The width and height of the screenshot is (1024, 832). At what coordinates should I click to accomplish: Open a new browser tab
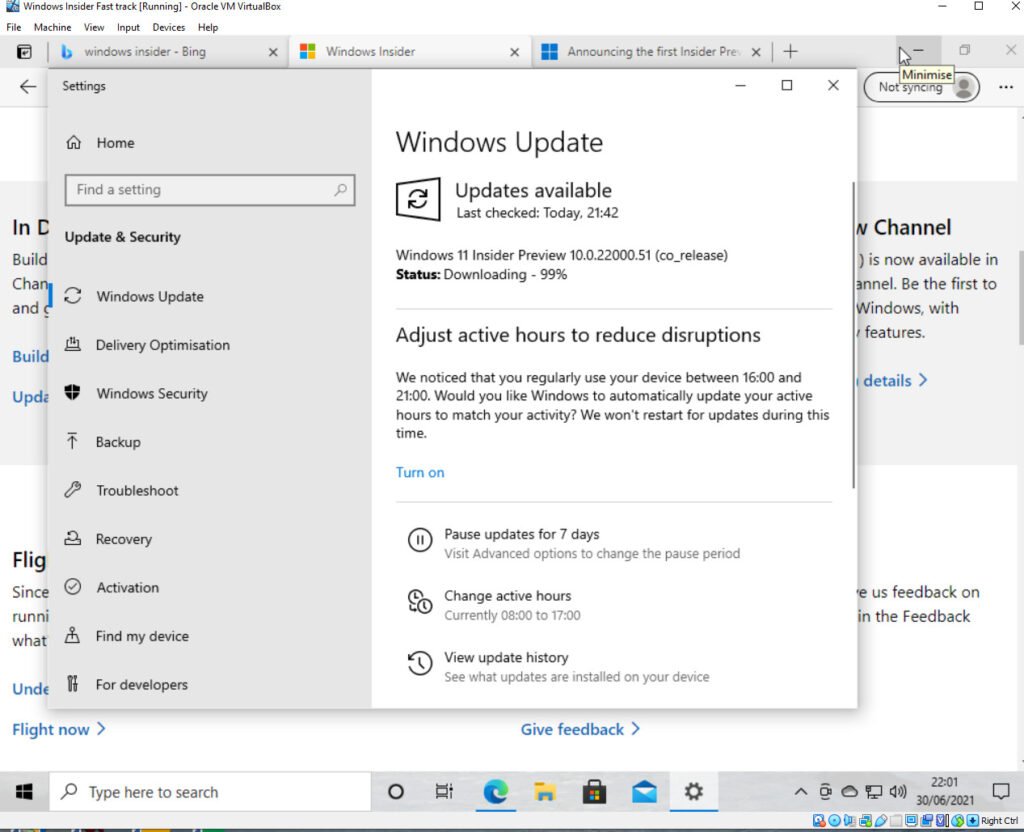(790, 52)
